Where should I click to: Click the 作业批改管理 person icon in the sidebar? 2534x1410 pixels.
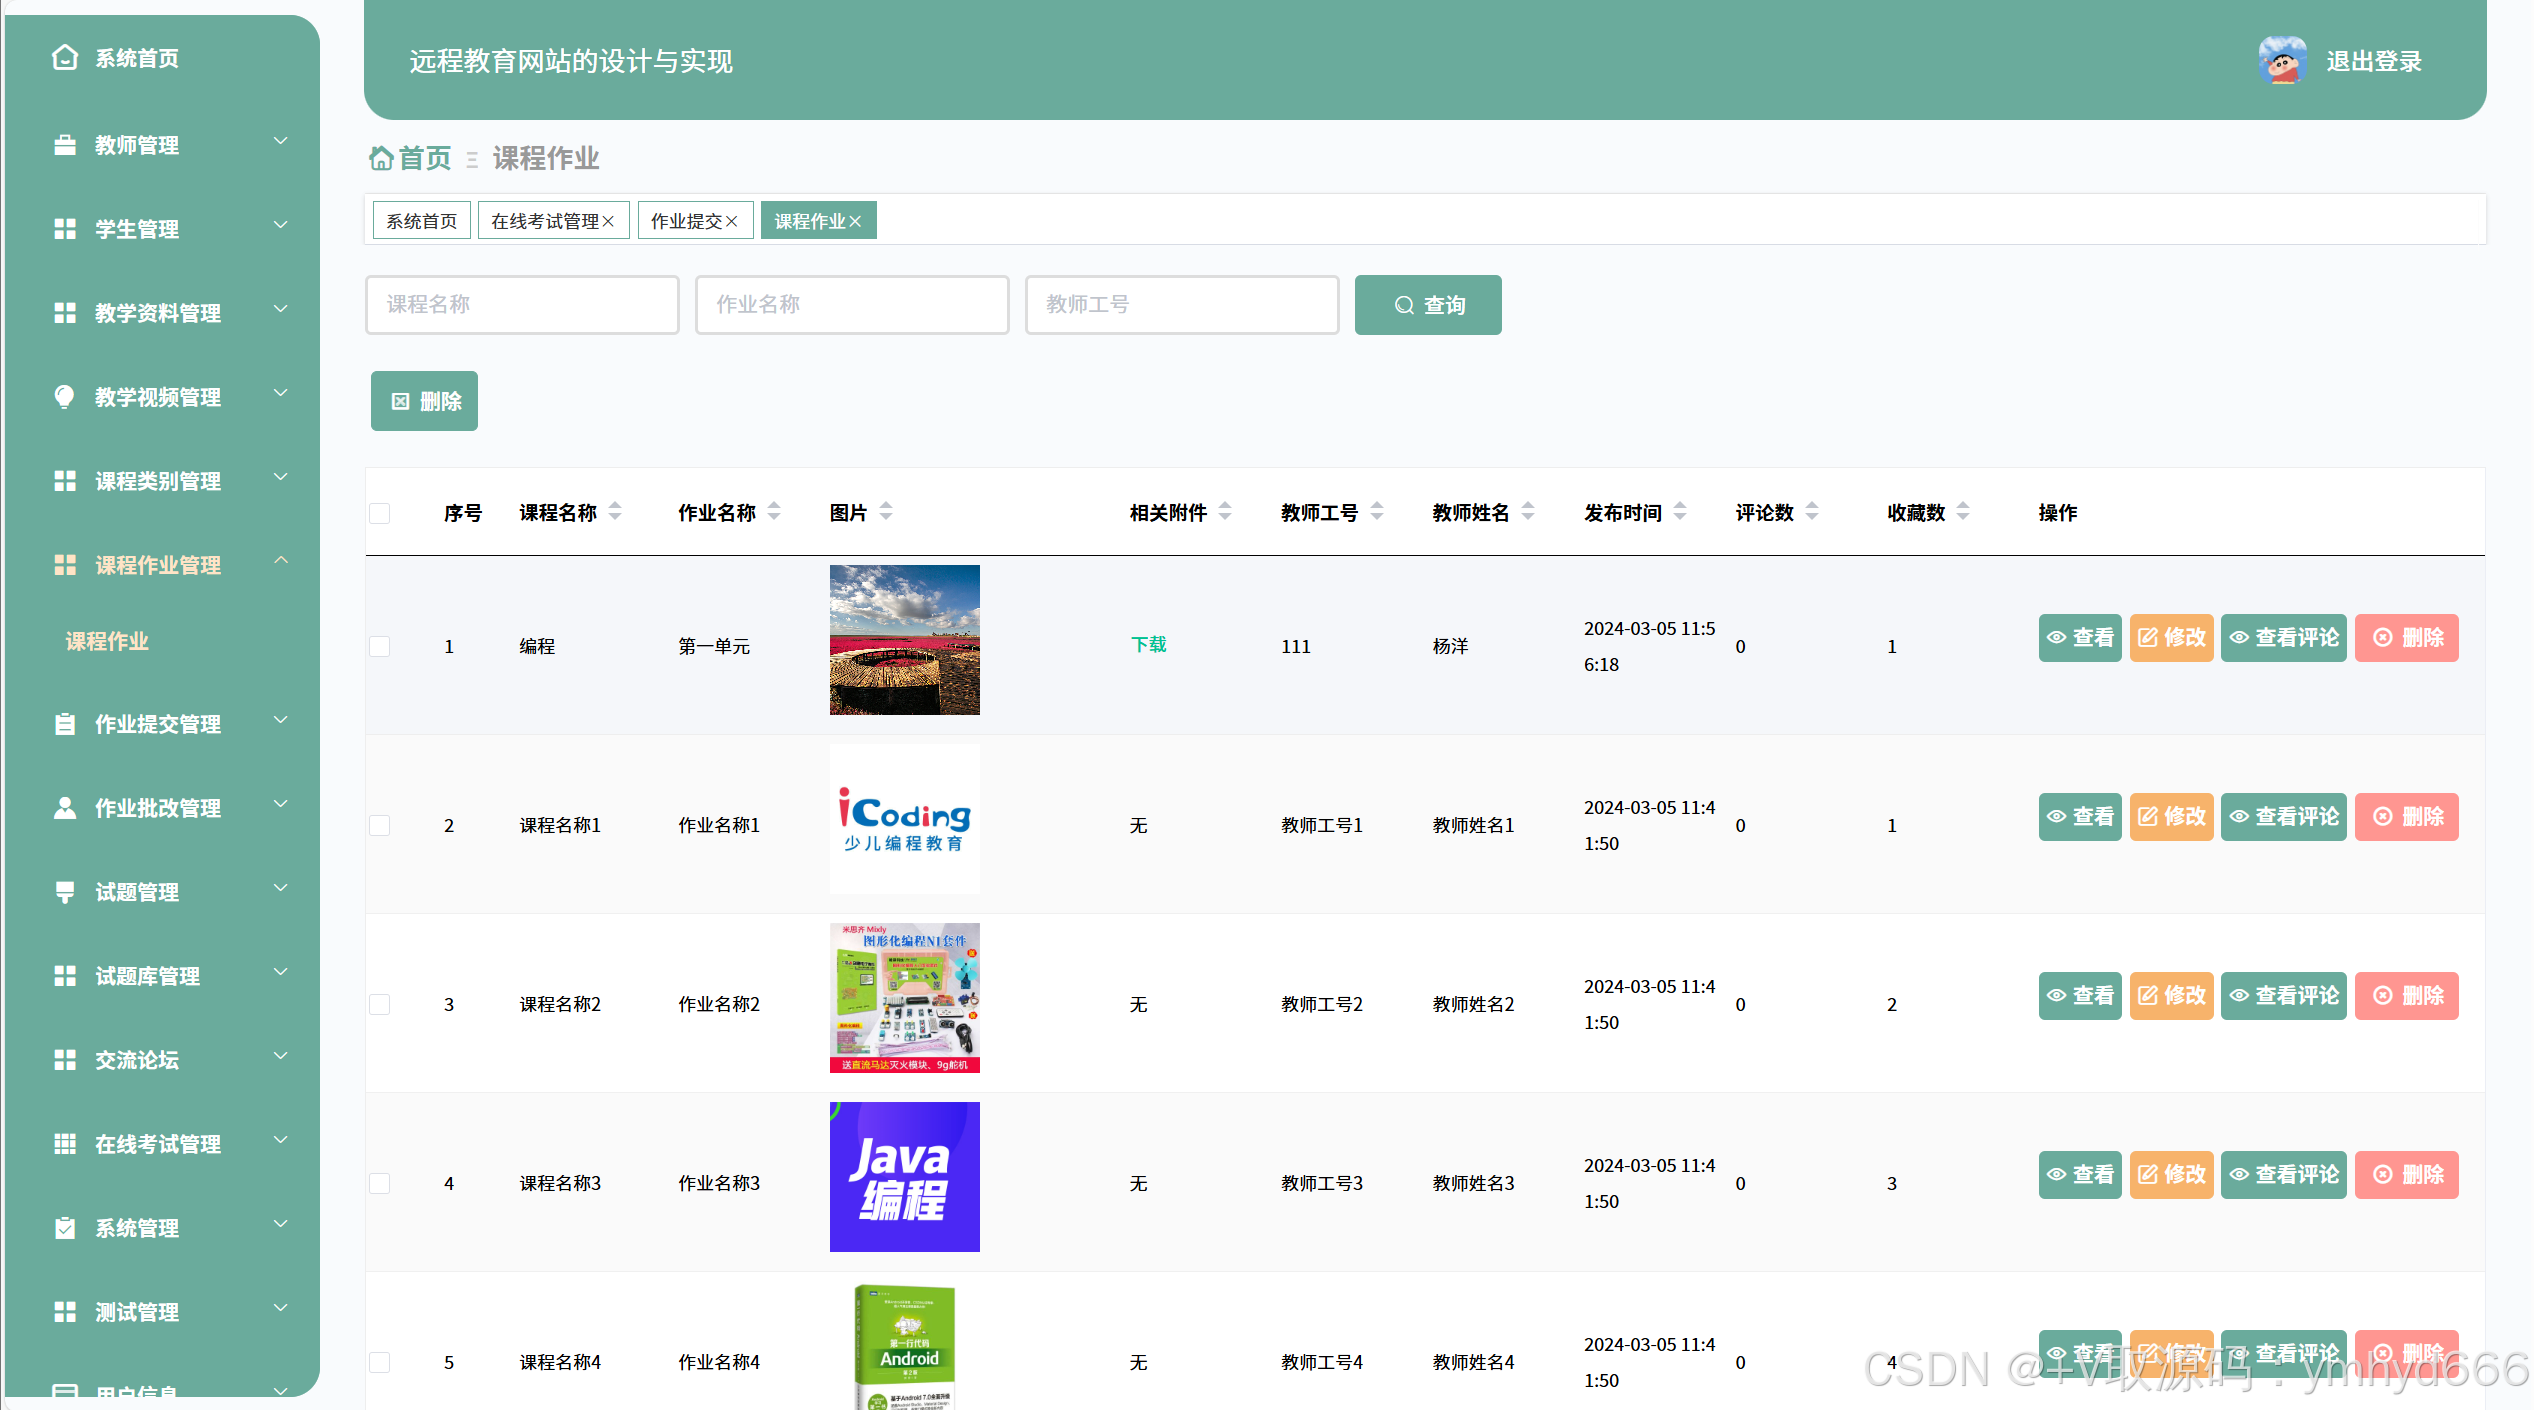coord(65,808)
